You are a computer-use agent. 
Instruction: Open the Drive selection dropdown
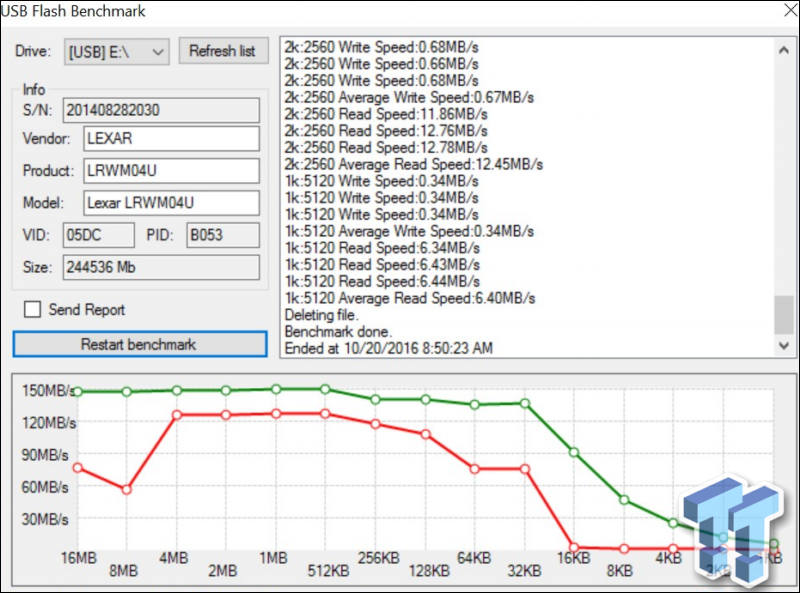tap(116, 52)
